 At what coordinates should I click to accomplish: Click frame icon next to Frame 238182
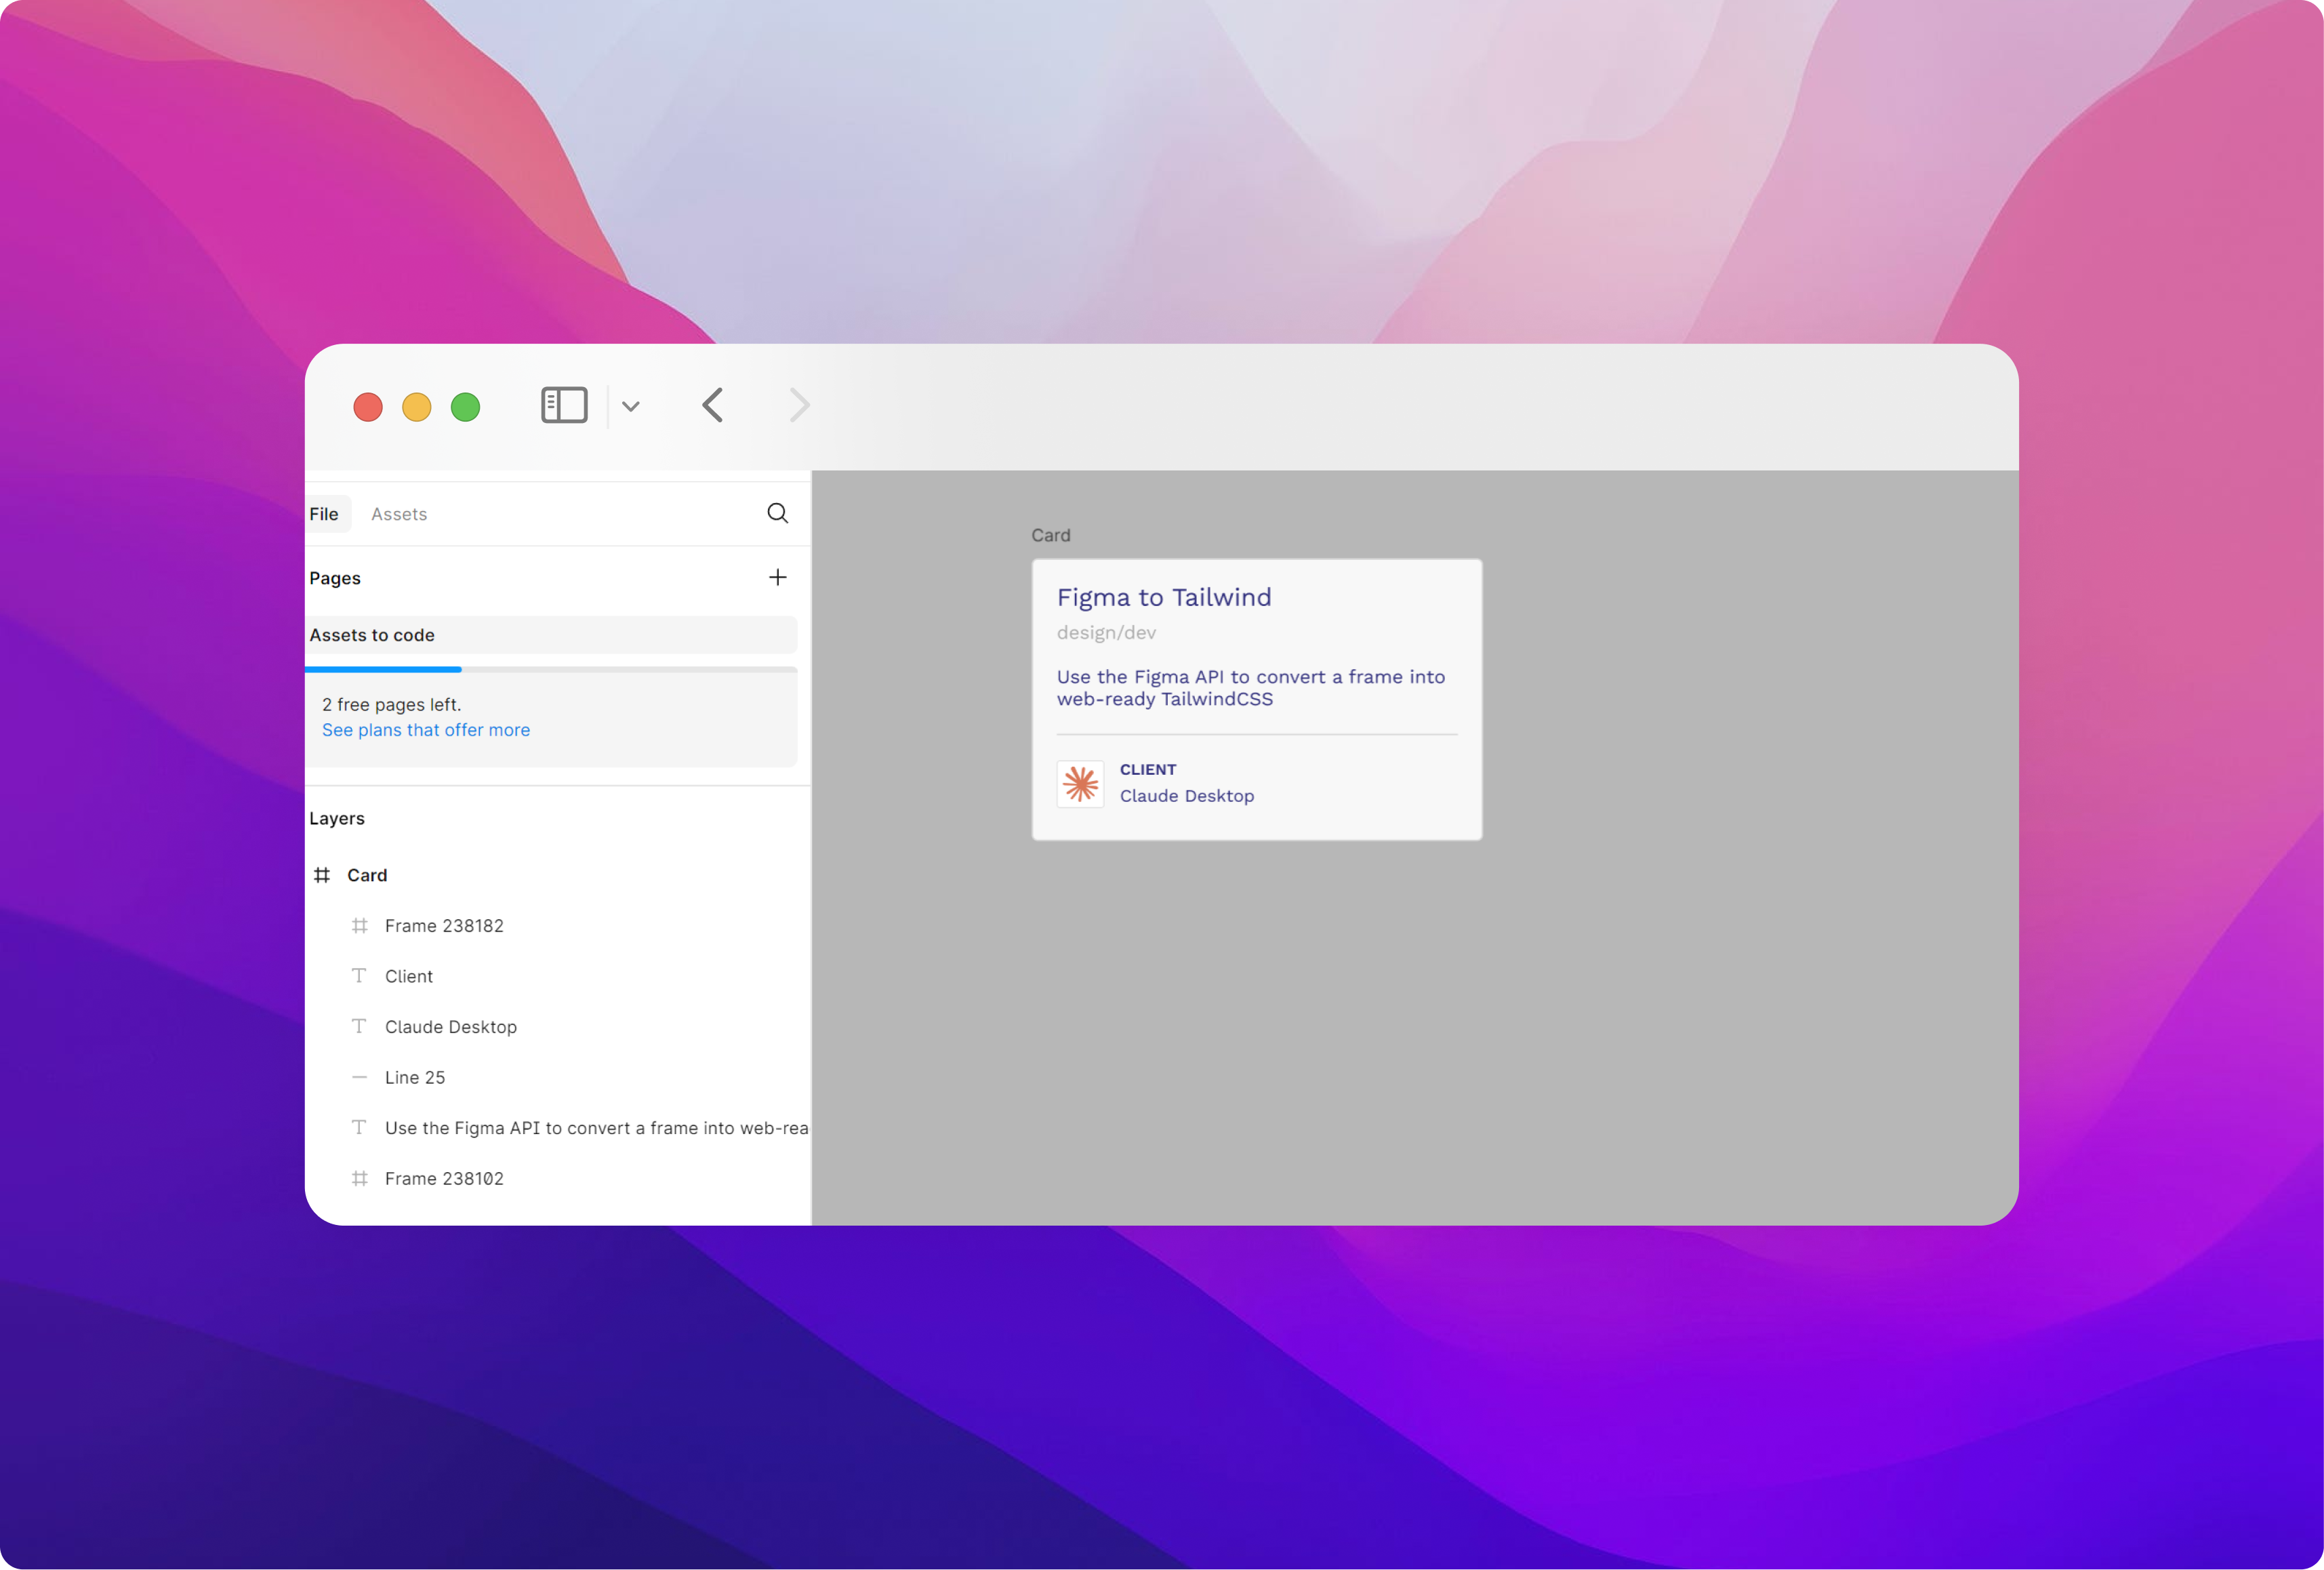tap(360, 926)
